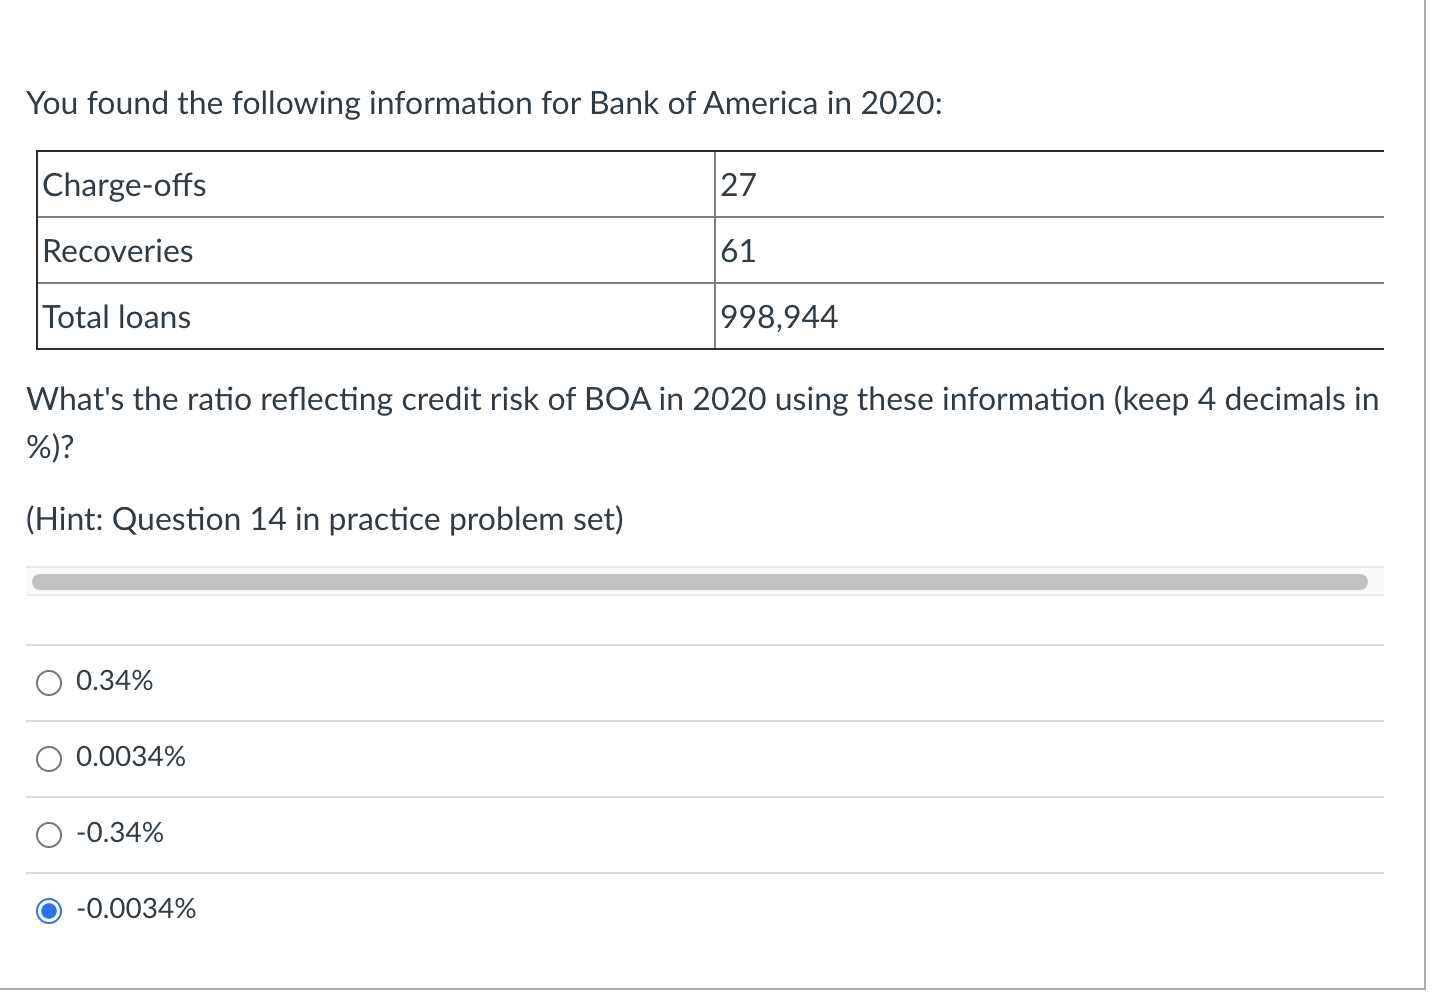Choose the 0.0034% radio button
Image resolution: width=1434 pixels, height=998 pixels.
pos(48,758)
